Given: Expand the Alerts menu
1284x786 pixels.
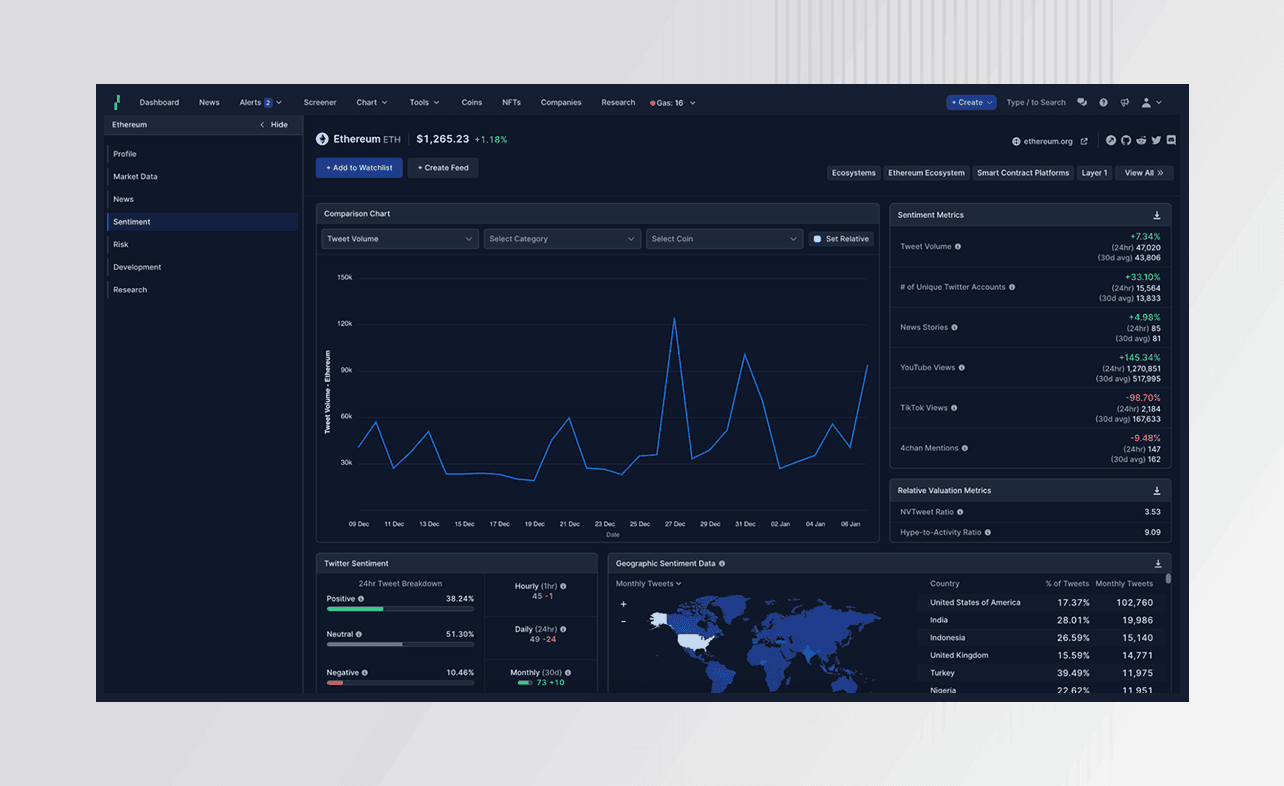Looking at the screenshot, I should pos(260,102).
